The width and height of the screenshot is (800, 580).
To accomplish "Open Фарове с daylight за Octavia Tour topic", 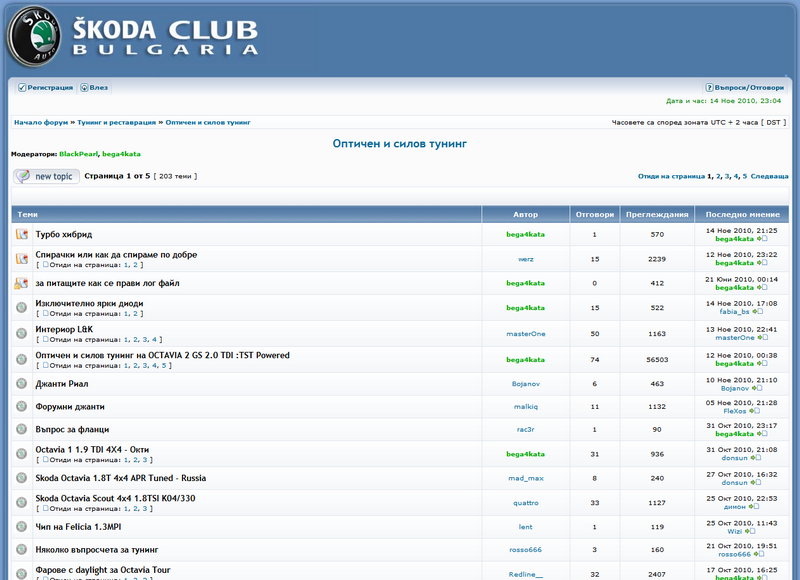I will pyautogui.click(x=103, y=570).
